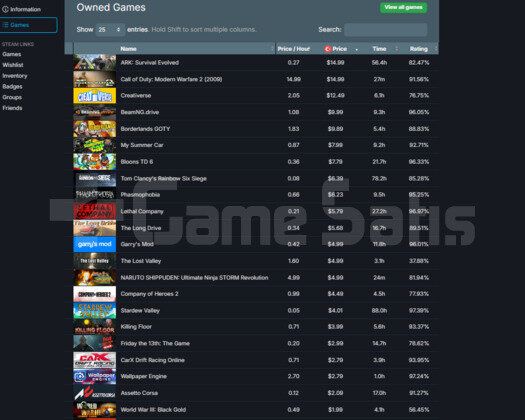
Task: Click the Phasmophobia thumbnail
Action: tap(95, 195)
